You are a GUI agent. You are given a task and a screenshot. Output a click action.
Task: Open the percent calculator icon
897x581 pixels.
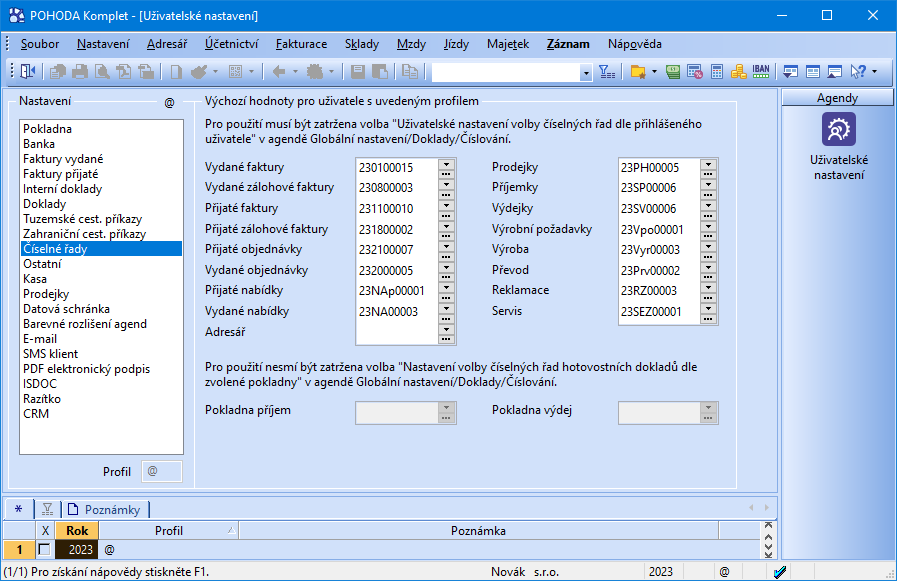694,71
